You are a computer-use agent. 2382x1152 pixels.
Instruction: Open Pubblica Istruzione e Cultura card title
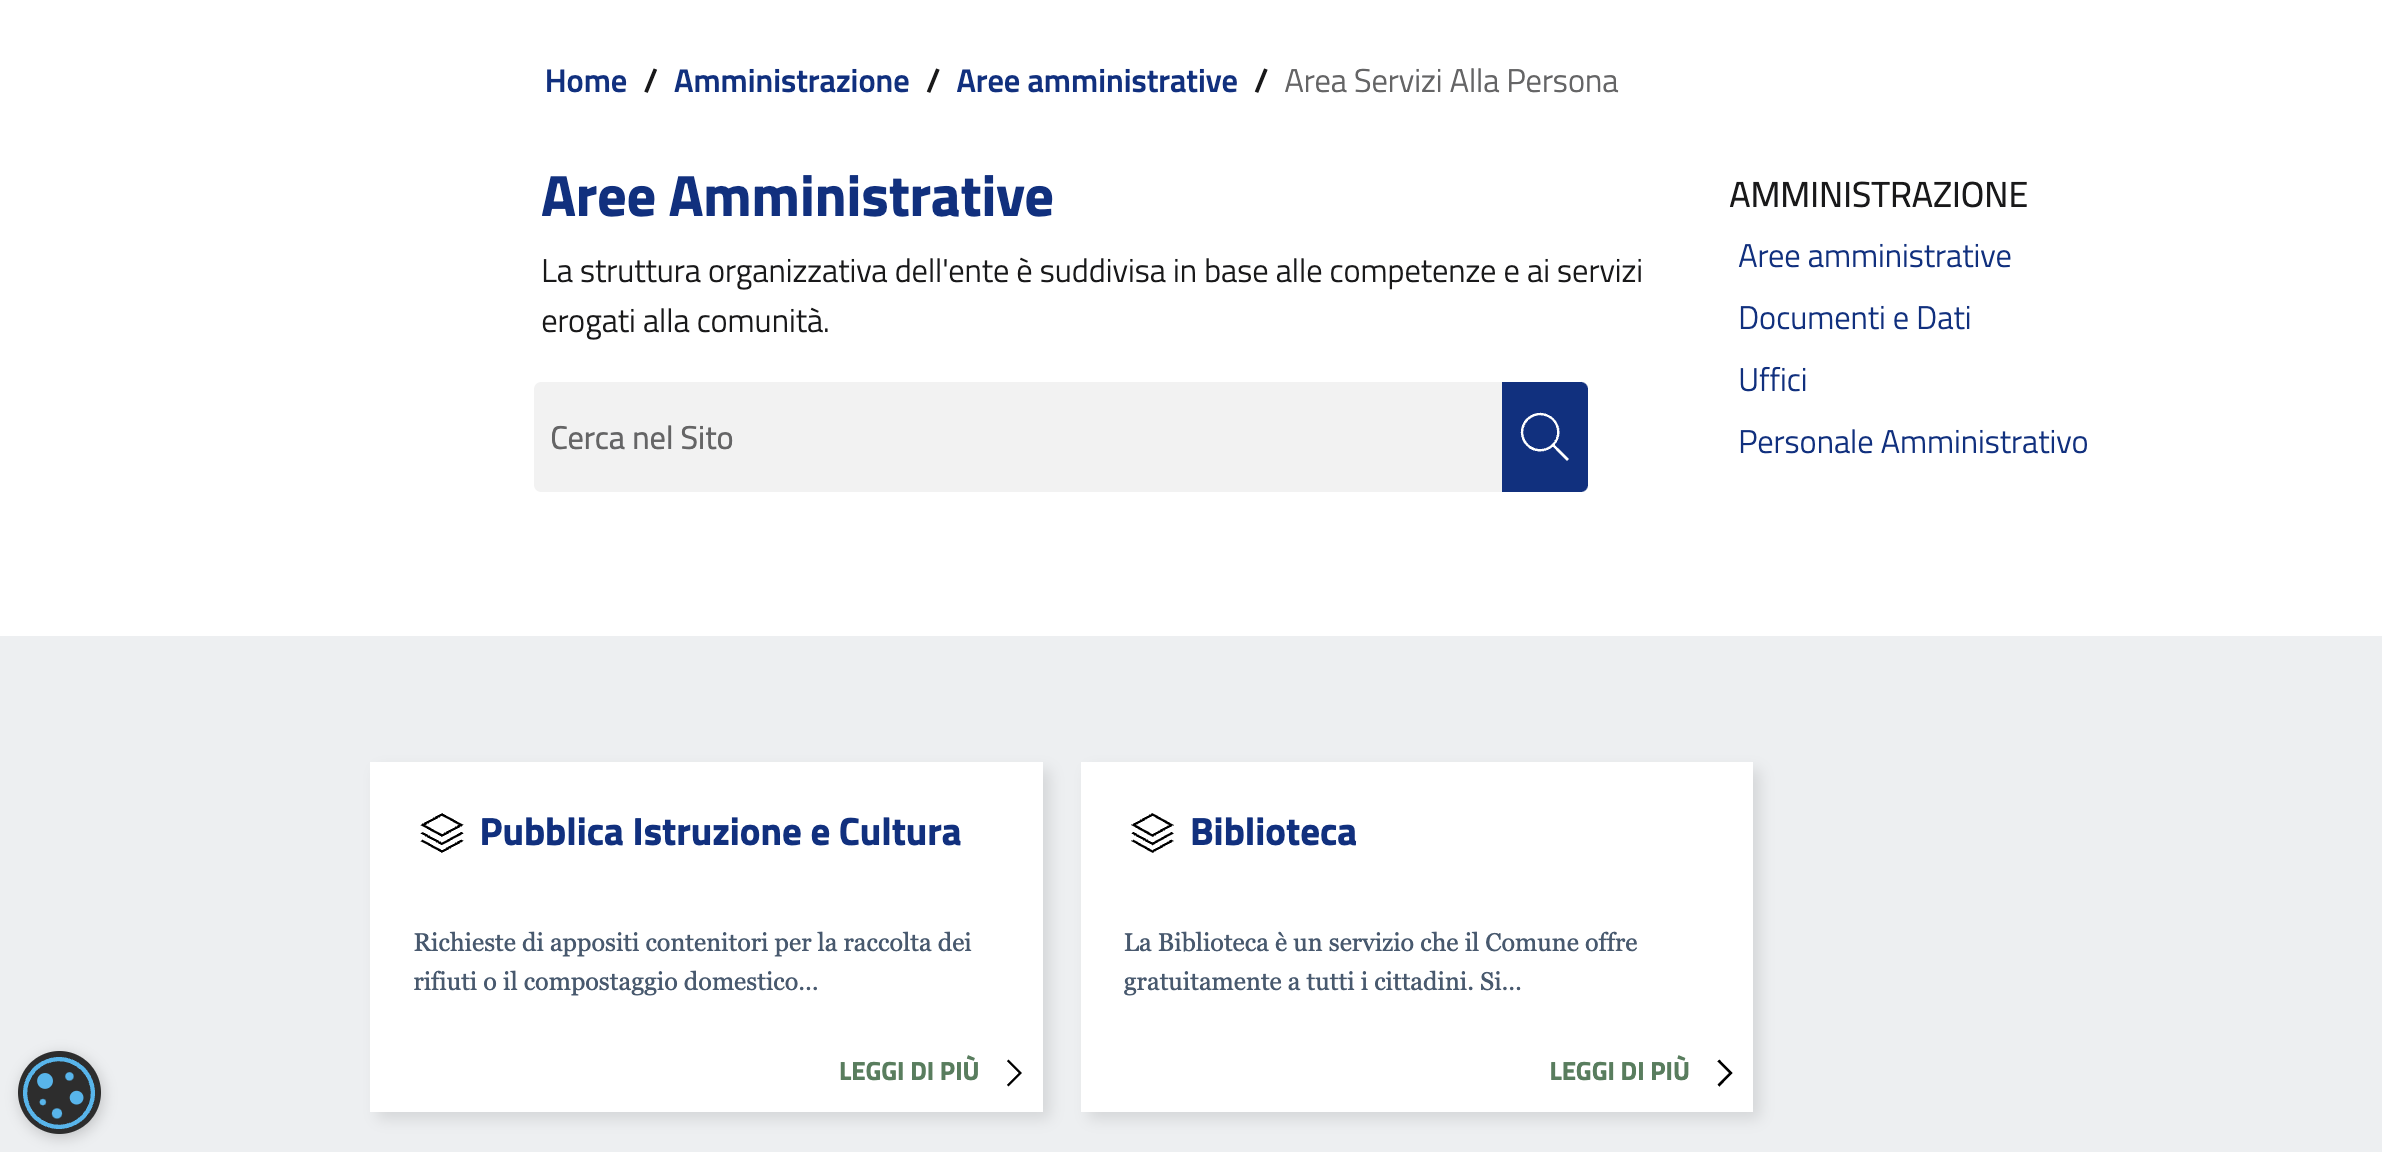[720, 832]
